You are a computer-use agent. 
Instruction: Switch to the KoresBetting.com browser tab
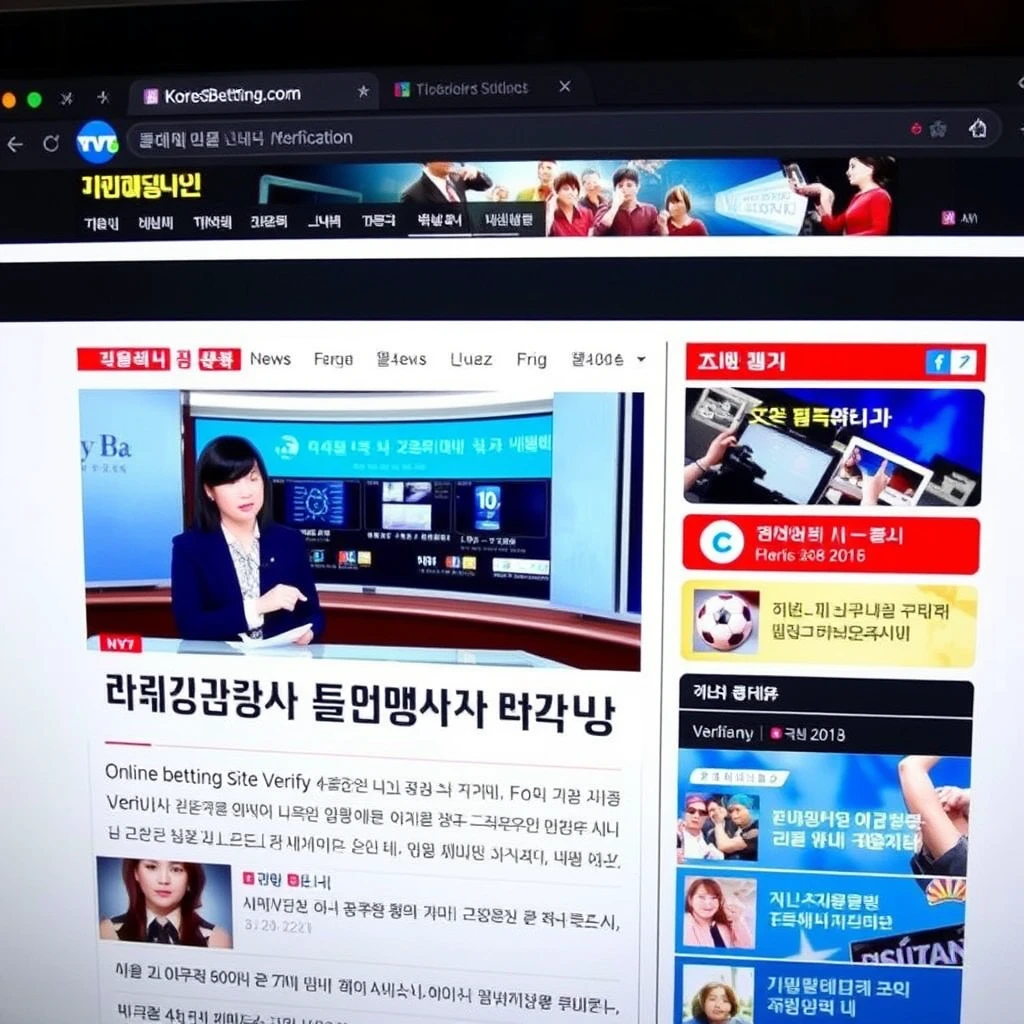point(230,95)
